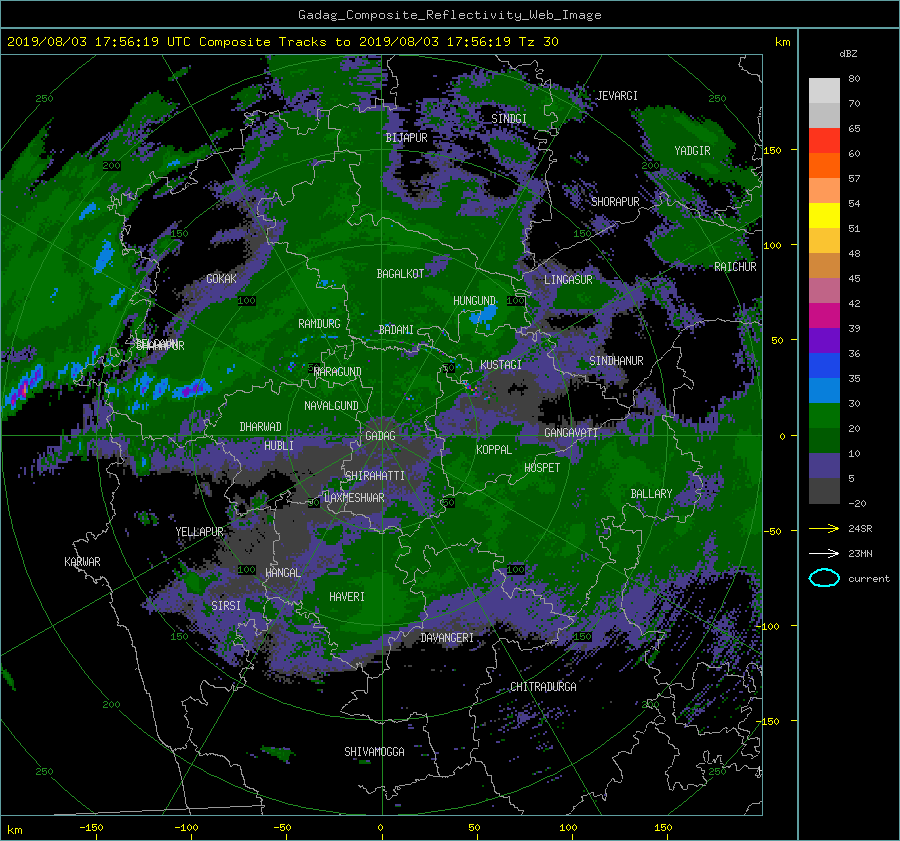Click the dark gray -20 dBZ color swatch
Viewport: 900px width, 841px height.
click(x=824, y=491)
